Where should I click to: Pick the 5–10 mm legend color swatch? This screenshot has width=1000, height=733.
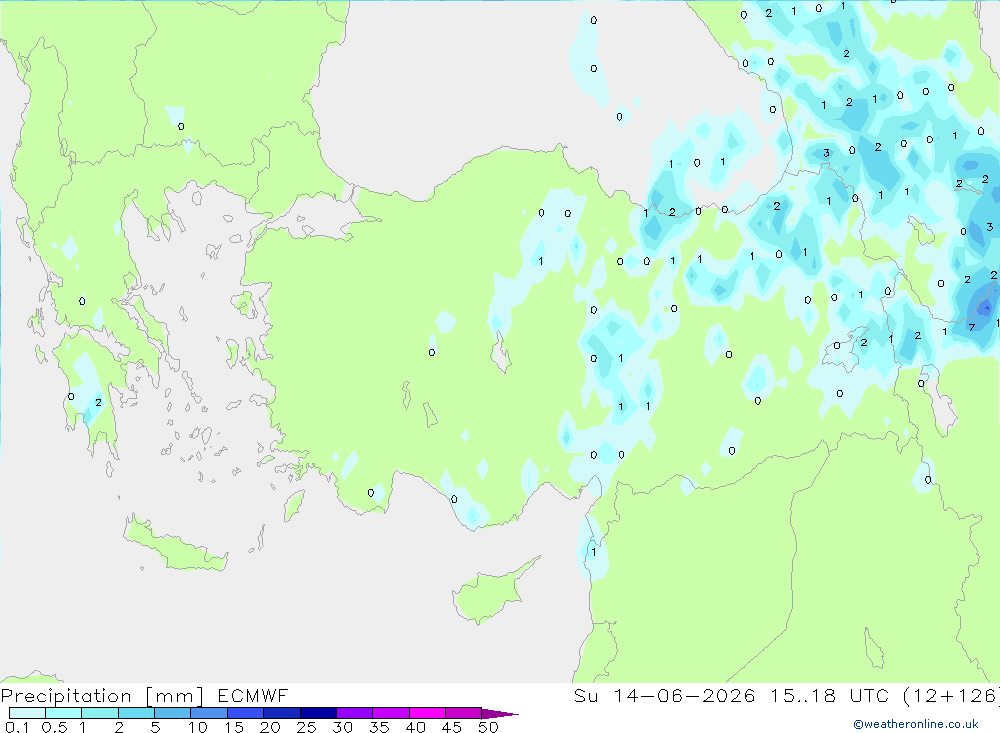pos(172,713)
